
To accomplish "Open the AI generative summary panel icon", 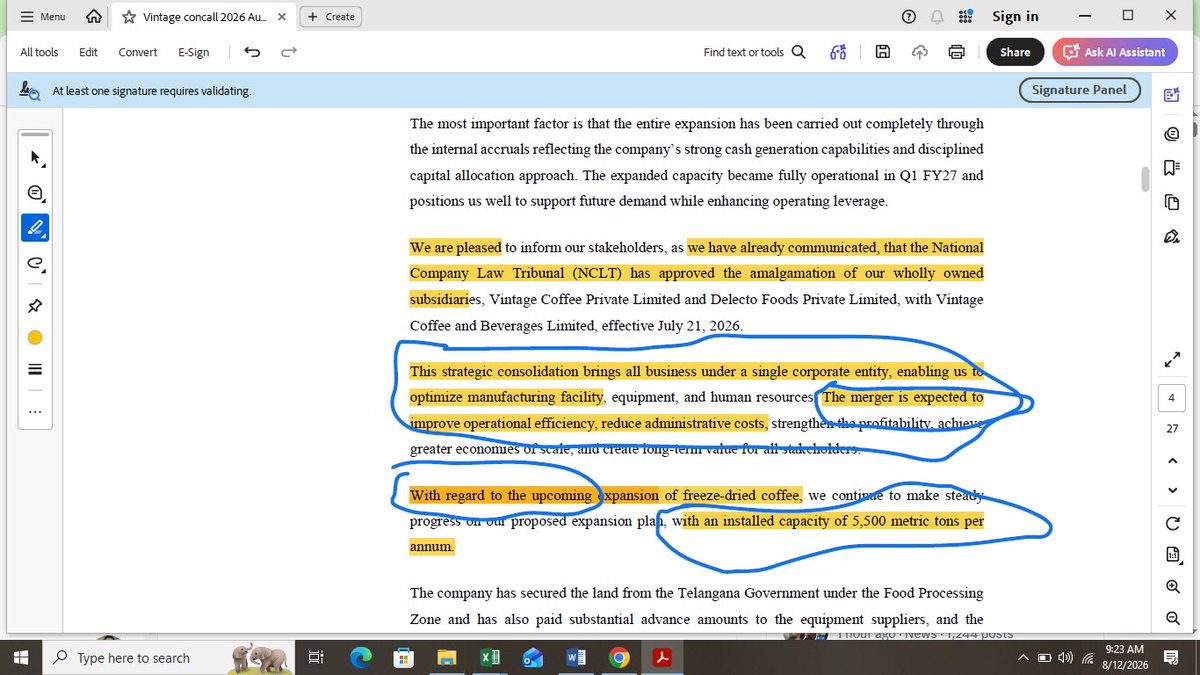I will [1171, 96].
